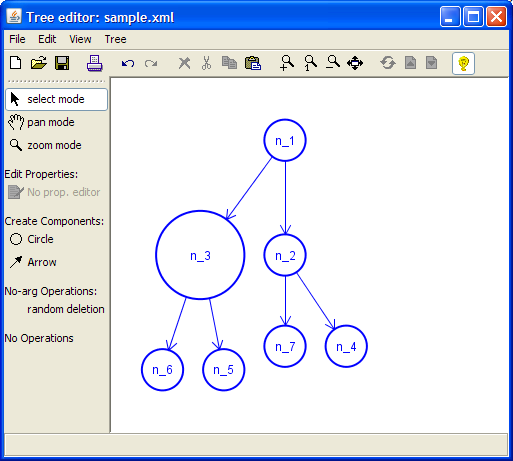This screenshot has width=513, height=461.
Task: Choose the Circle component tool
Action: [x=31, y=239]
